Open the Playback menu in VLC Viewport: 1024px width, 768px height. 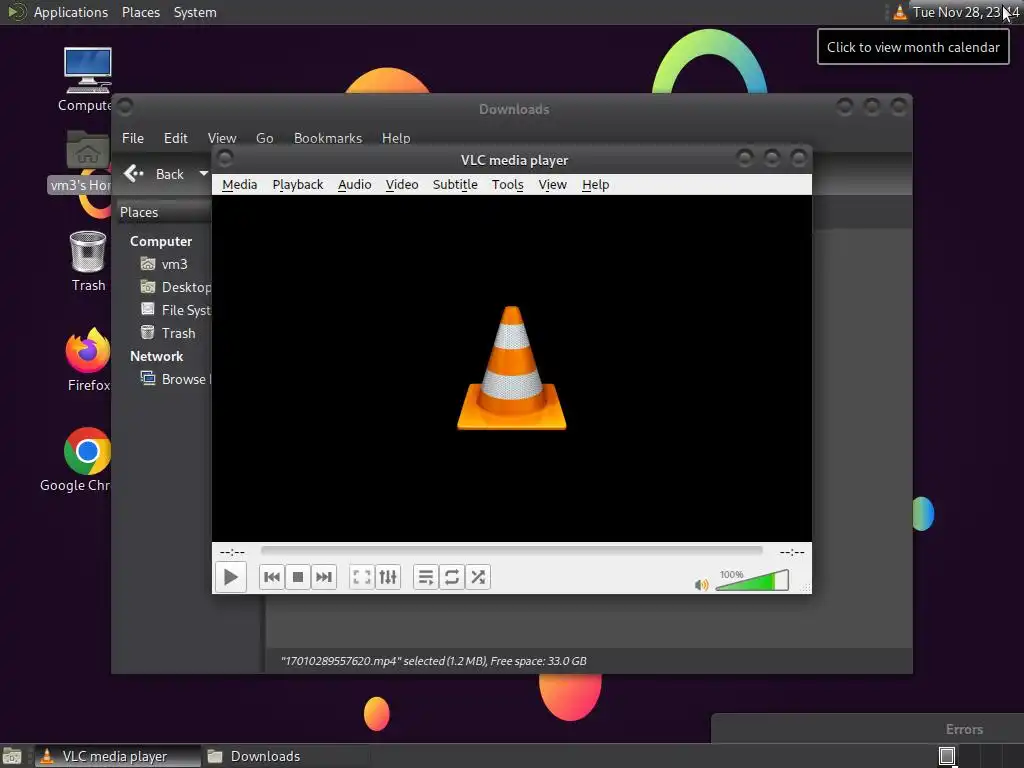coord(298,185)
